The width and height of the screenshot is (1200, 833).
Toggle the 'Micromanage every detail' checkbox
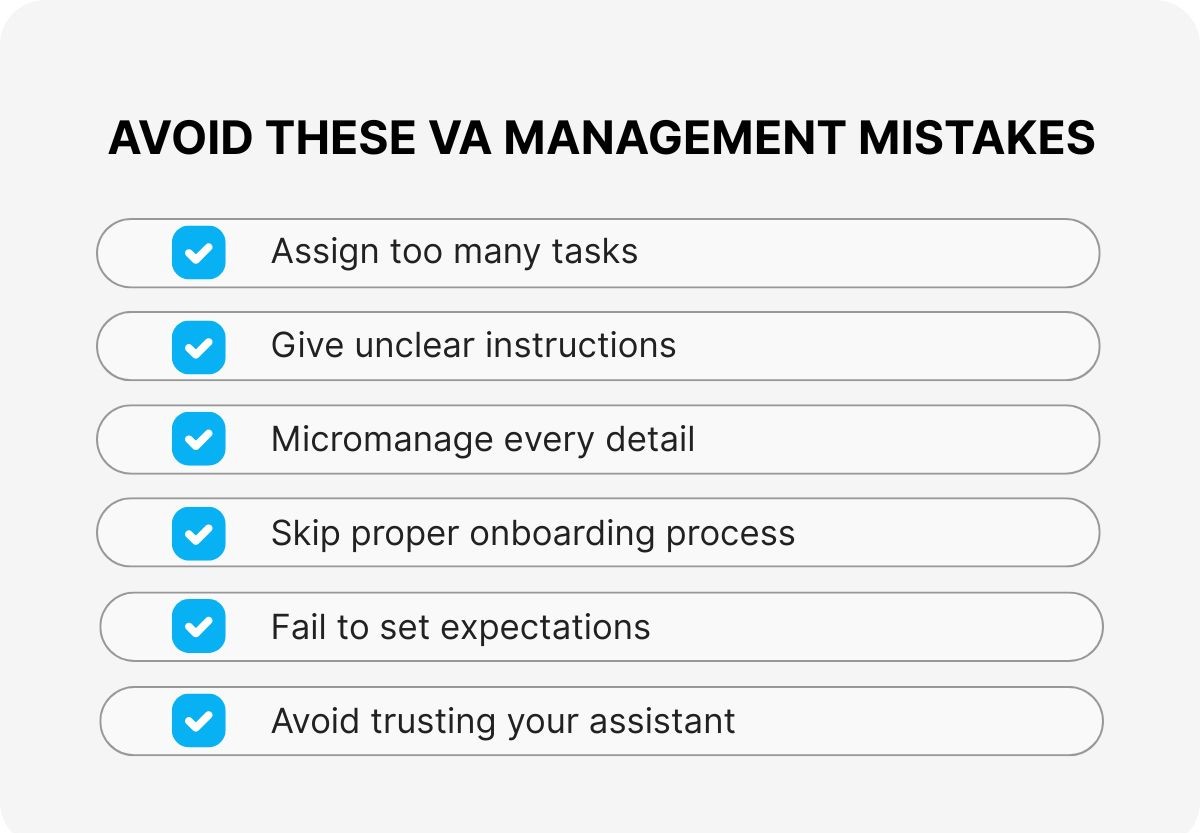point(198,439)
